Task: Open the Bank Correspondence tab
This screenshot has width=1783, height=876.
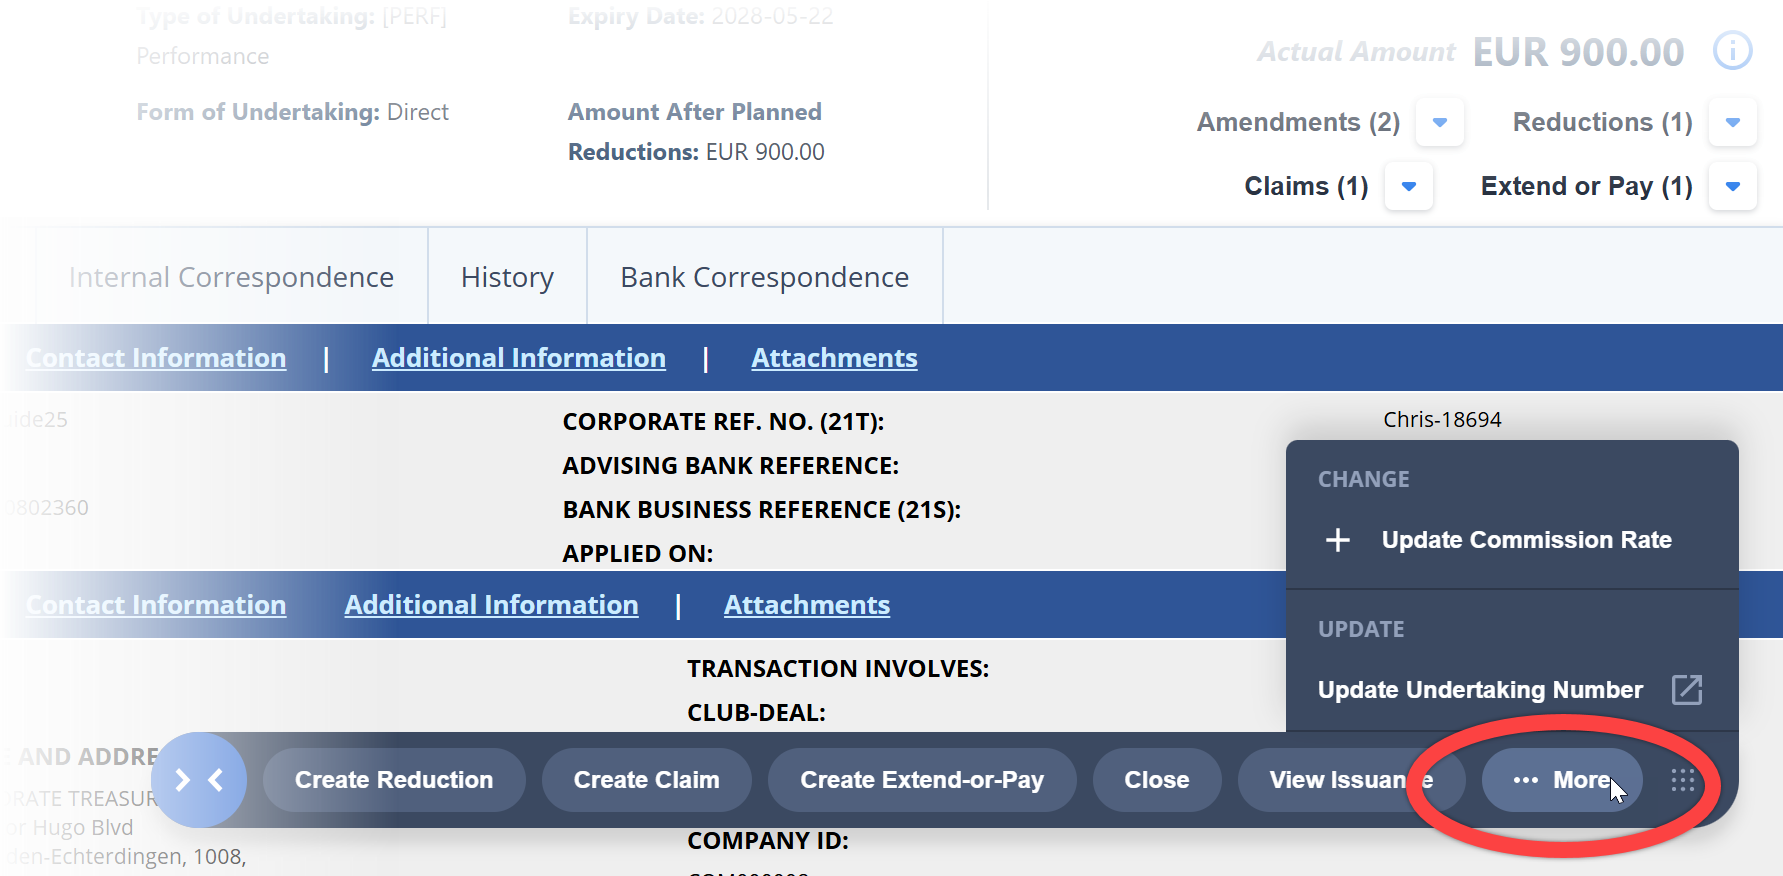Action: pos(764,277)
